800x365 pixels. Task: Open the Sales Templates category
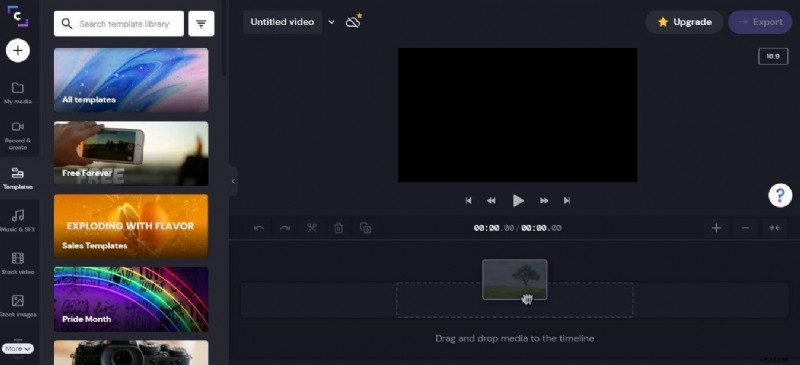tap(131, 226)
